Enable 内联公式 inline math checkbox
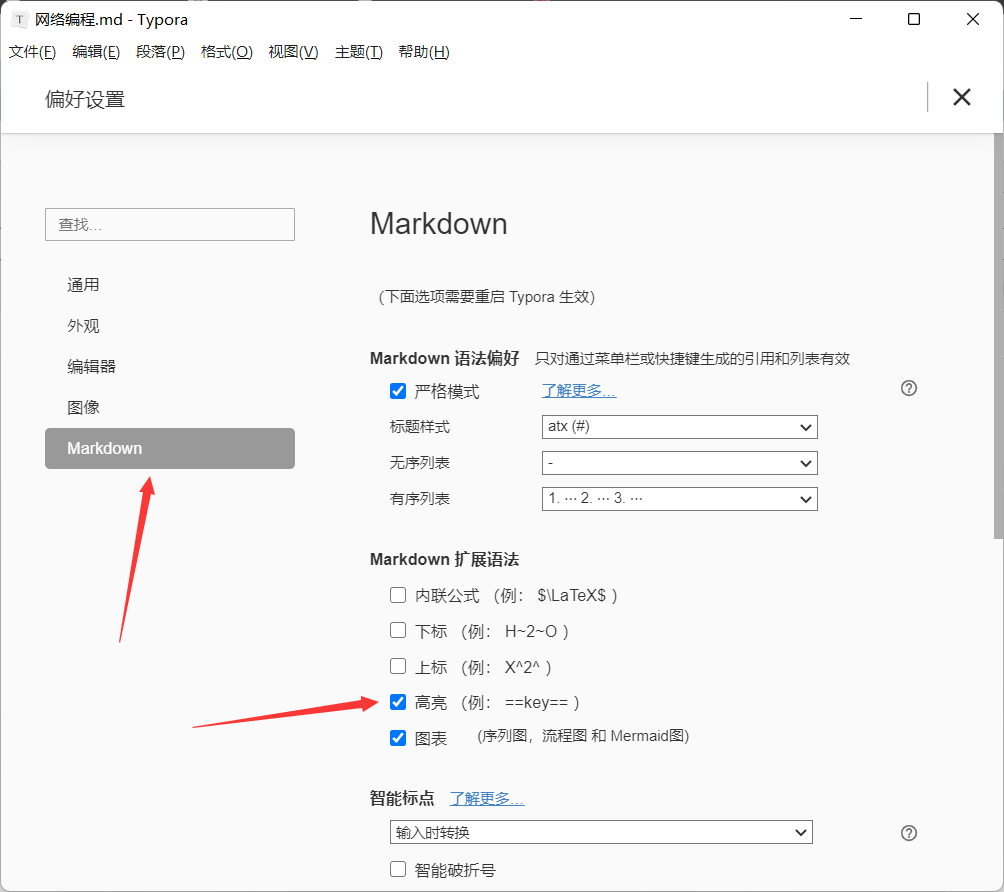The height and width of the screenshot is (892, 1004). point(398,595)
